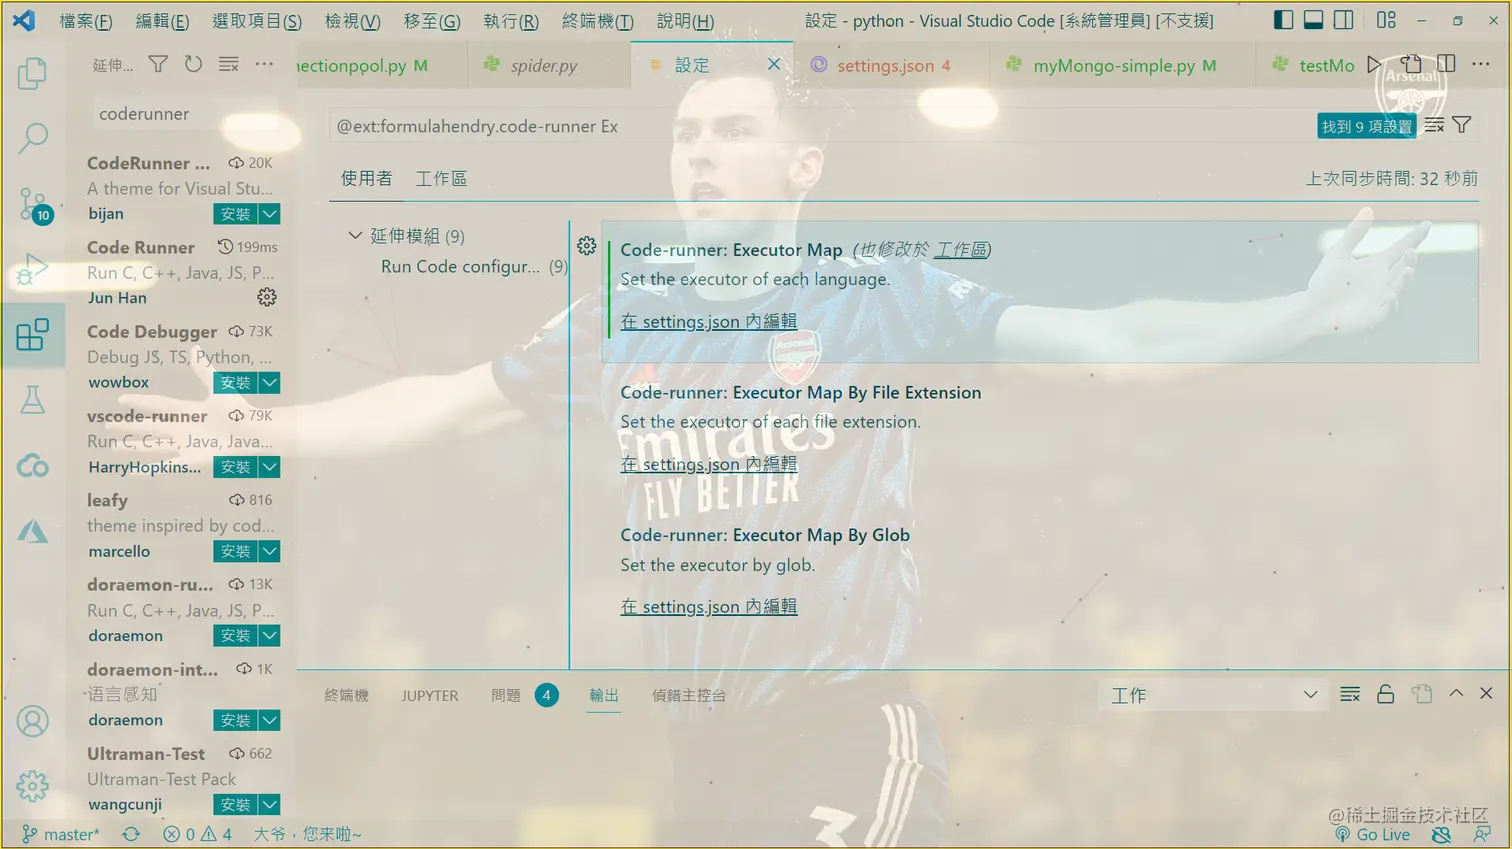Maximize the panel with chevron up
Viewport: 1512px width, 849px height.
[x=1456, y=694]
